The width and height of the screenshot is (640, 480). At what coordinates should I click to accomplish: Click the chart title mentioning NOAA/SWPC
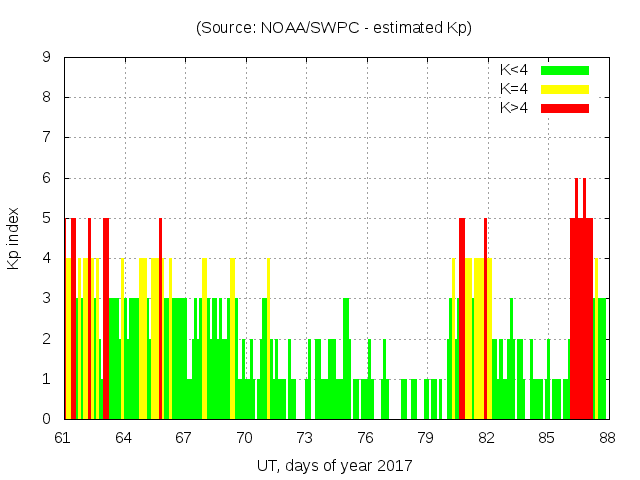(x=334, y=28)
